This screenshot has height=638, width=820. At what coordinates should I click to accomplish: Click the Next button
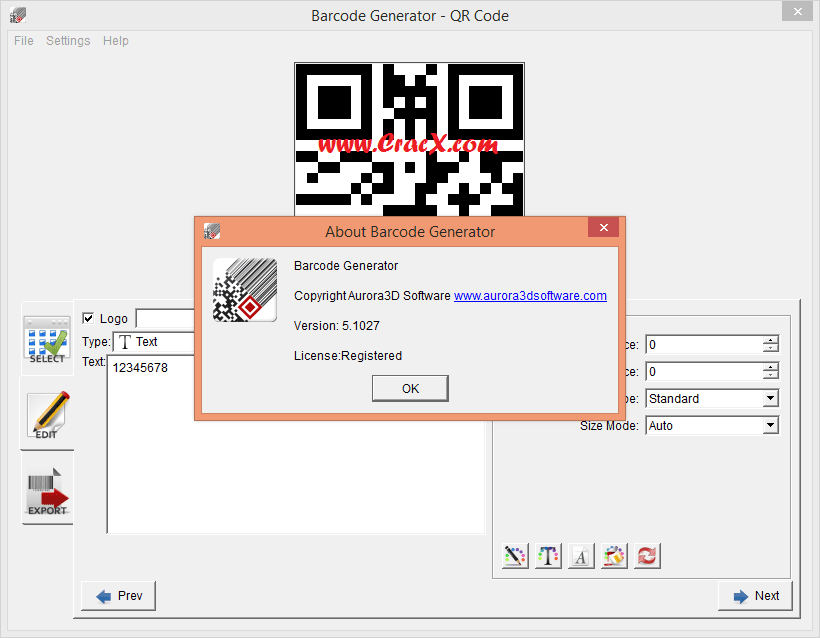point(756,596)
